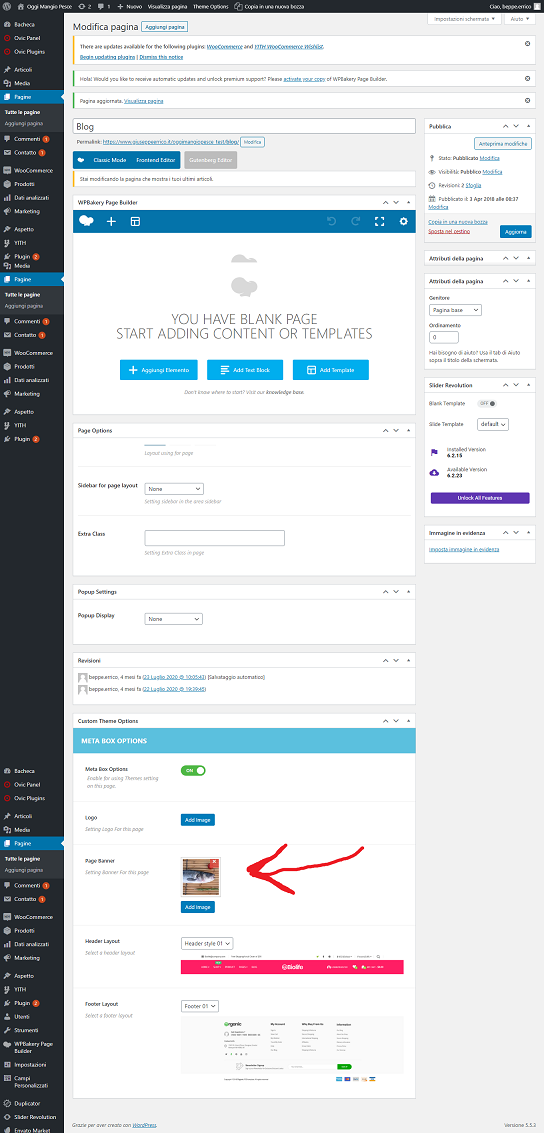Click the Imposta immagine in evidenza link
This screenshot has width=544, height=1133.
(464, 549)
